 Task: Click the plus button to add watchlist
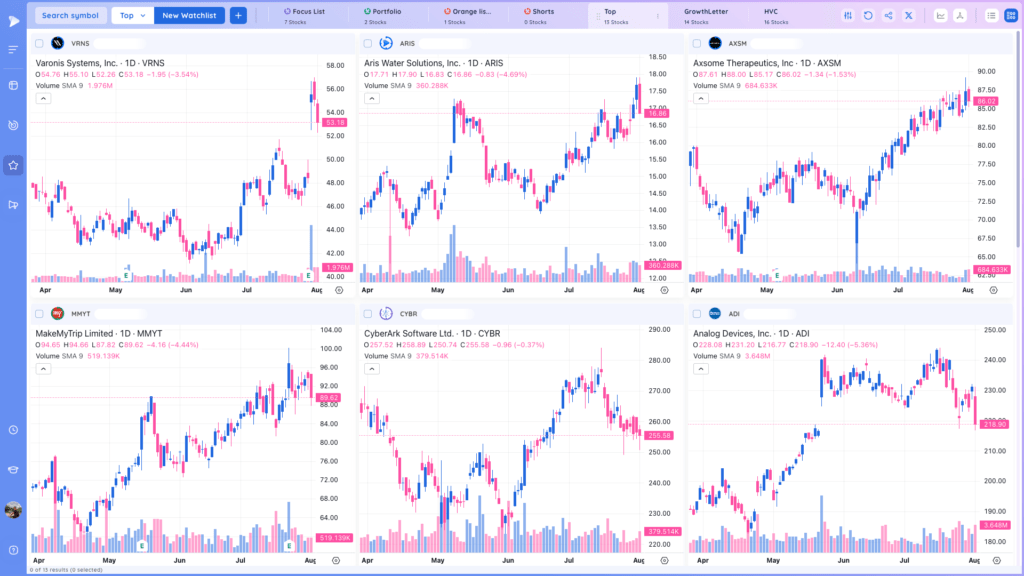(x=238, y=16)
